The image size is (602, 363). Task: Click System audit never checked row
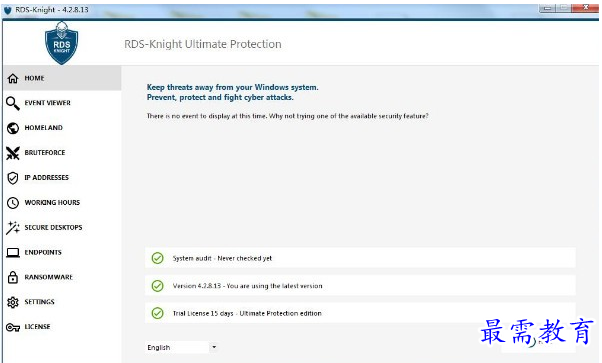point(360,258)
